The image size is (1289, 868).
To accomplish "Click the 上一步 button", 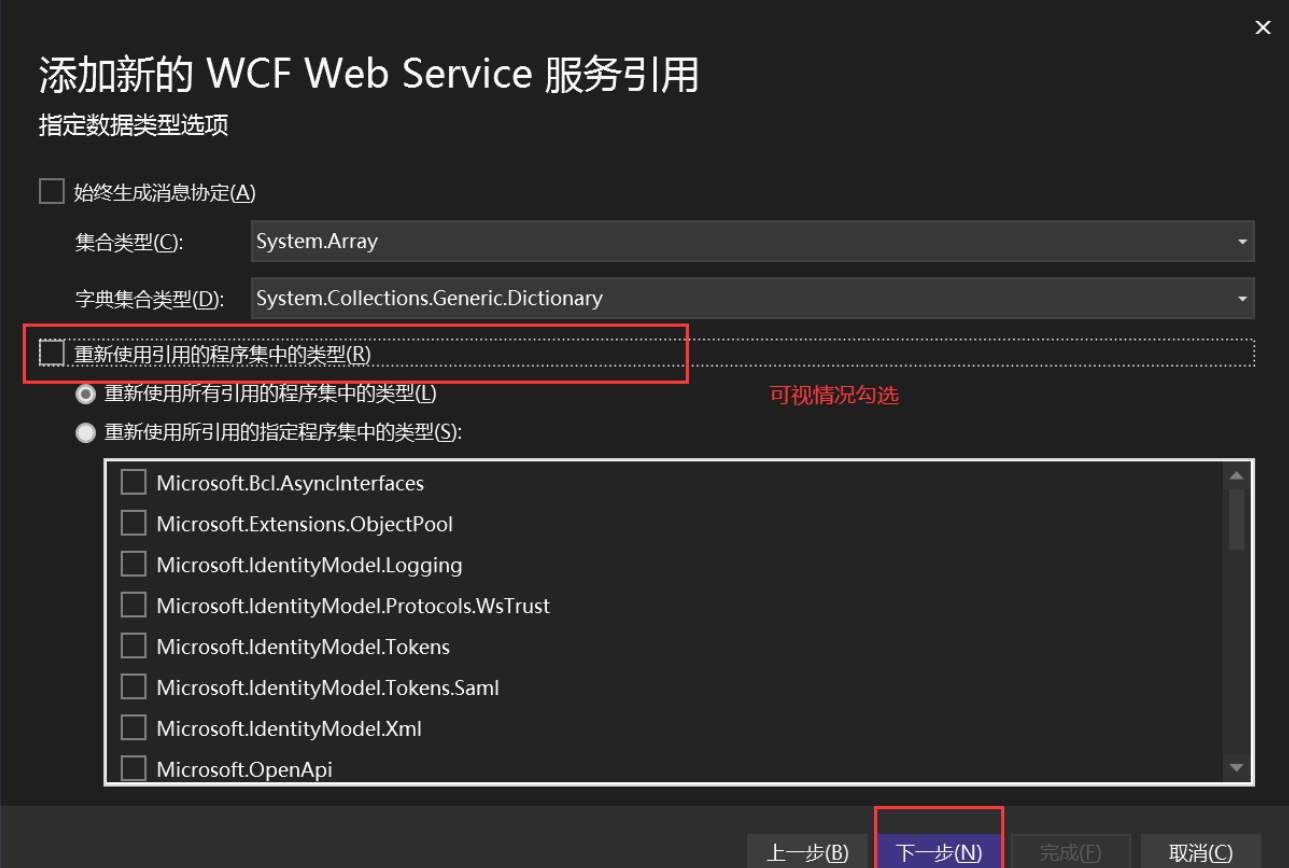I will pos(806,853).
